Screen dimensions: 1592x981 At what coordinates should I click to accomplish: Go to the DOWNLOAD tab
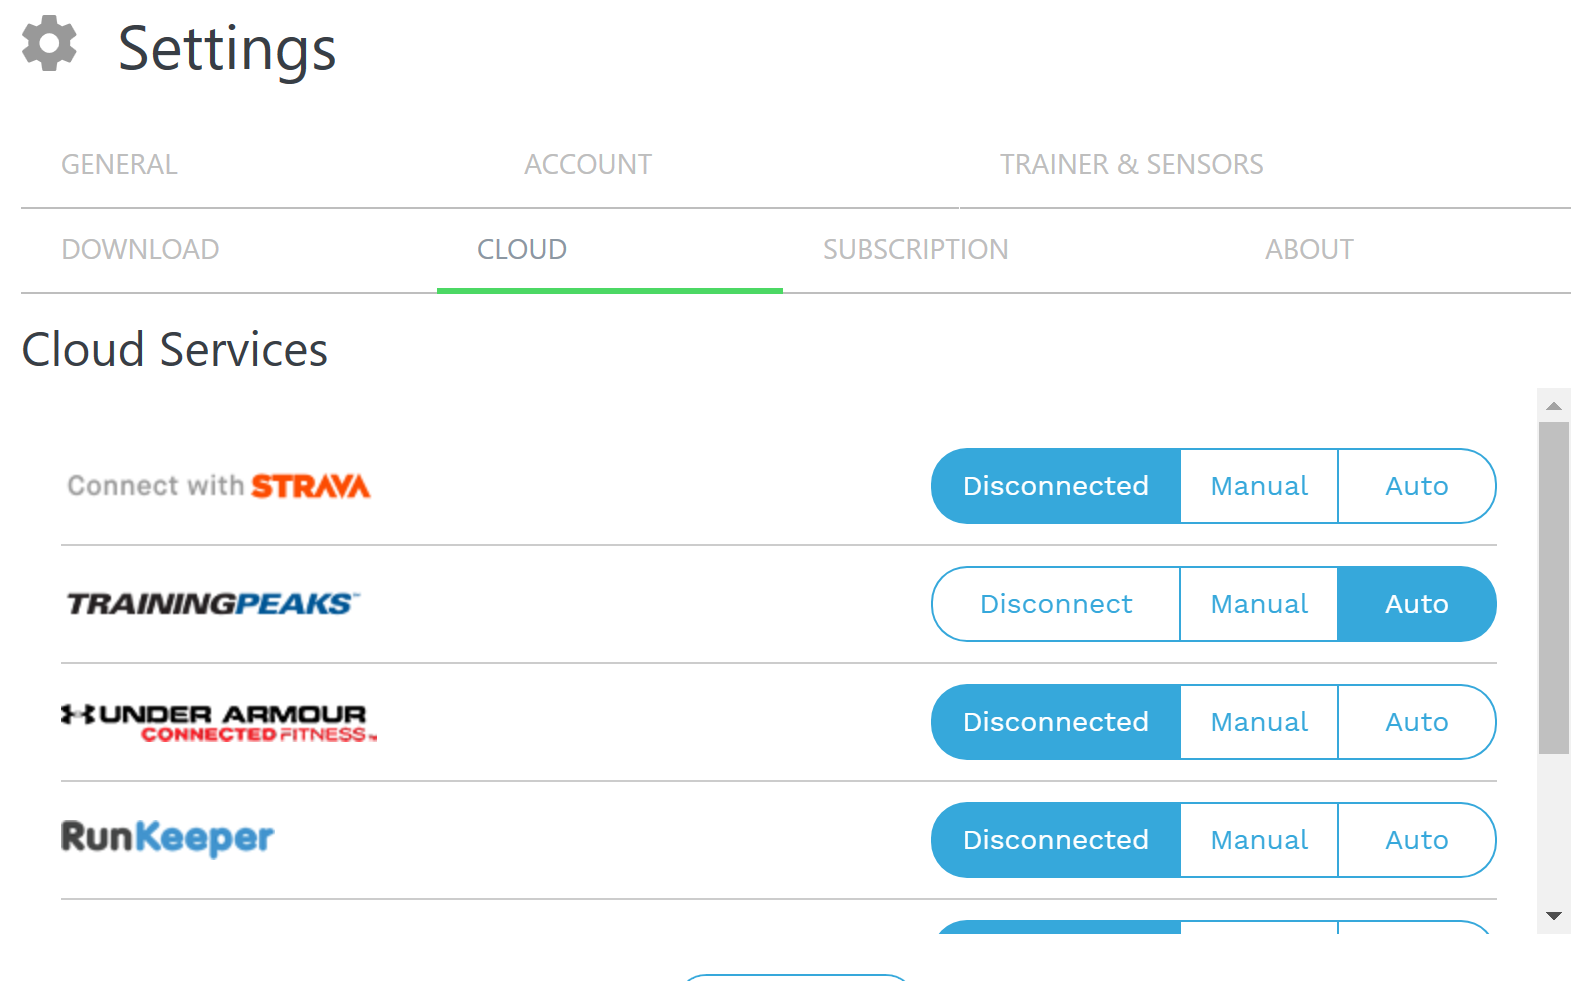[140, 249]
